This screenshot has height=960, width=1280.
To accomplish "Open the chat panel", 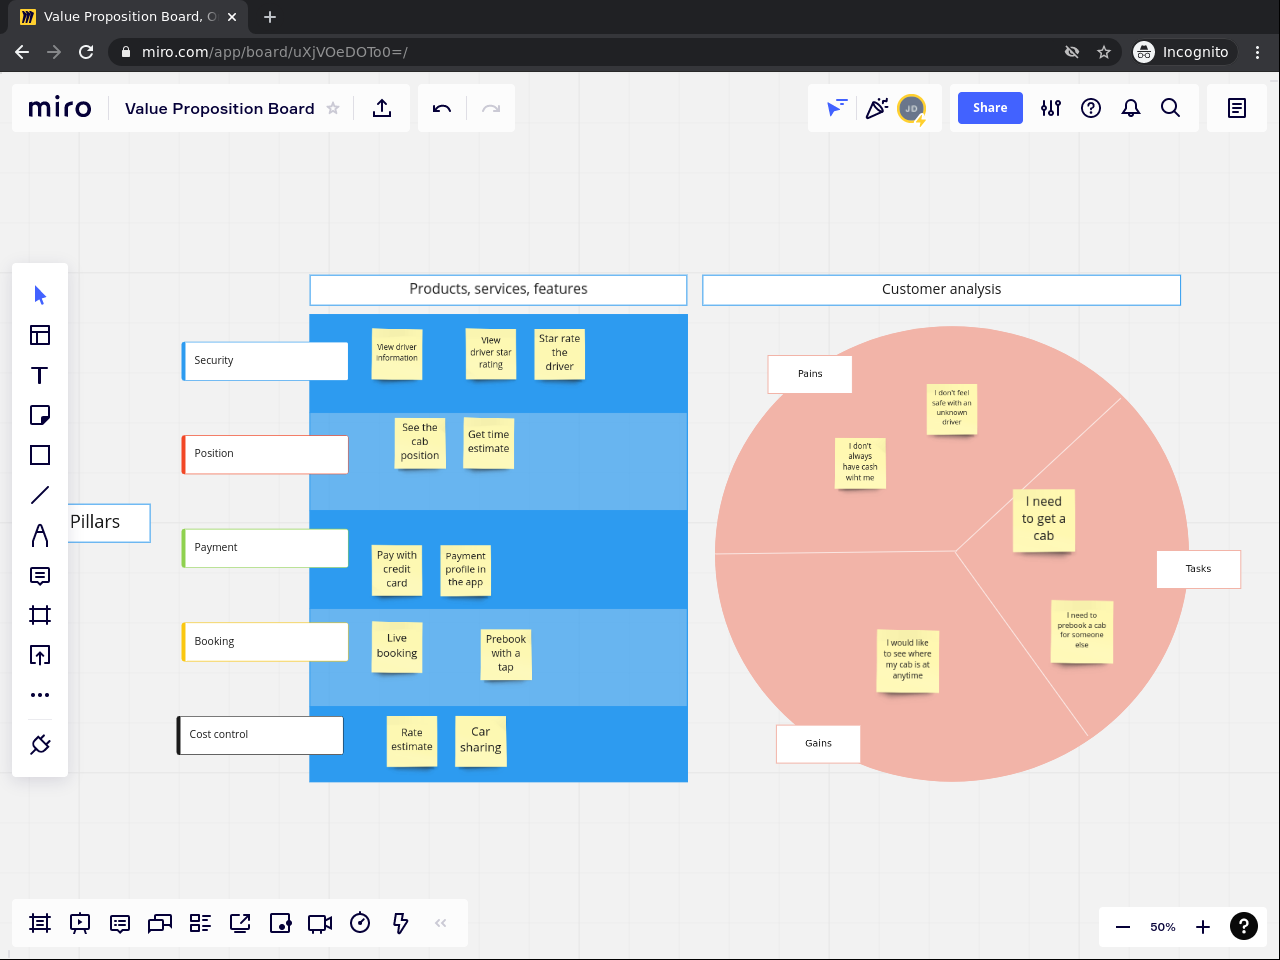I will [x=160, y=923].
